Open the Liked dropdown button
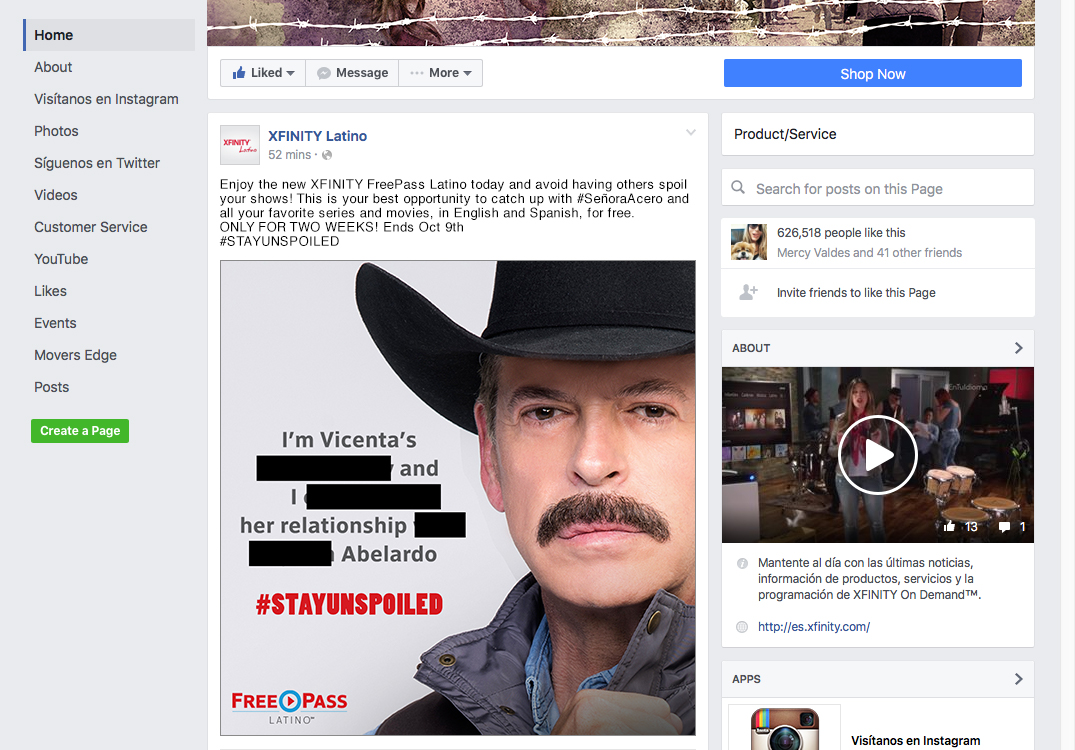 tap(263, 73)
